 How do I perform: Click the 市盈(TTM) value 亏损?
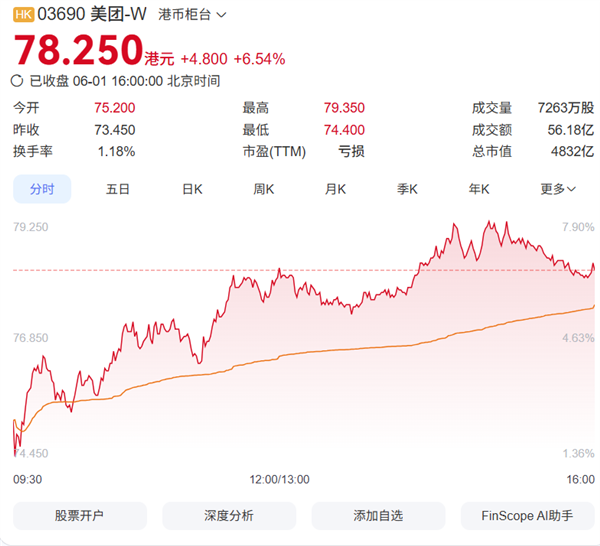click(351, 152)
